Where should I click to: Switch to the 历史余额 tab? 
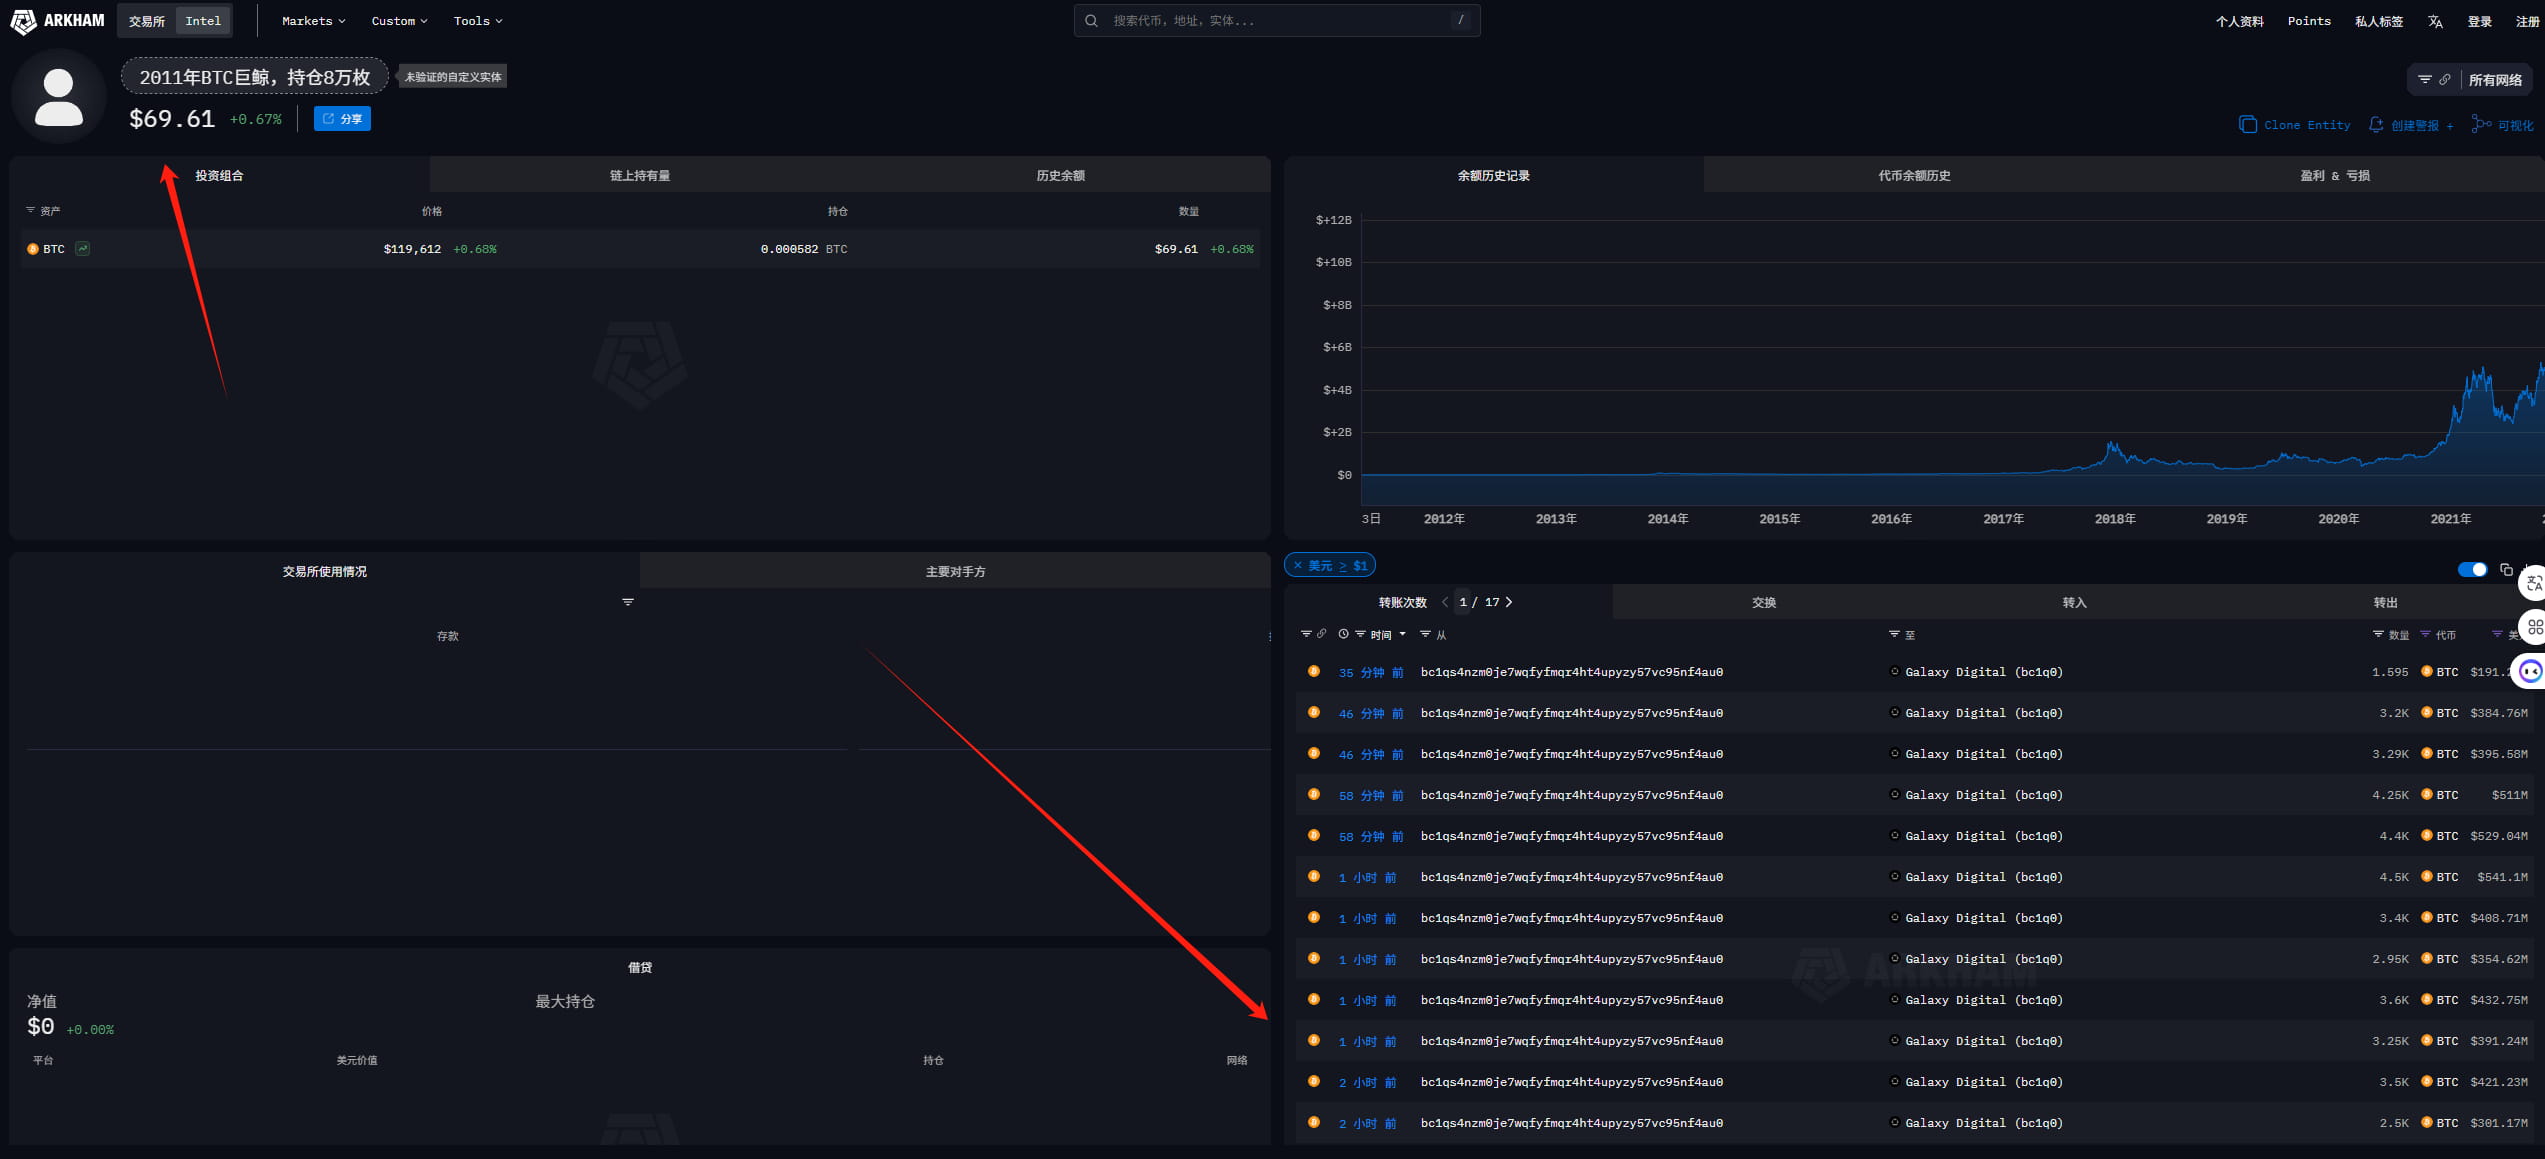coord(1060,175)
